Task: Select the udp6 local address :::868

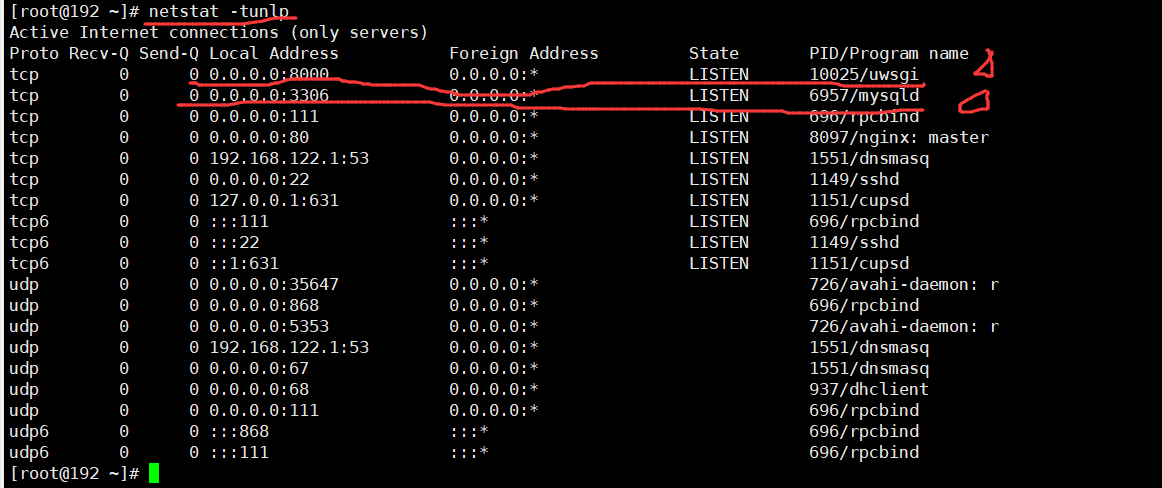Action: [x=239, y=431]
